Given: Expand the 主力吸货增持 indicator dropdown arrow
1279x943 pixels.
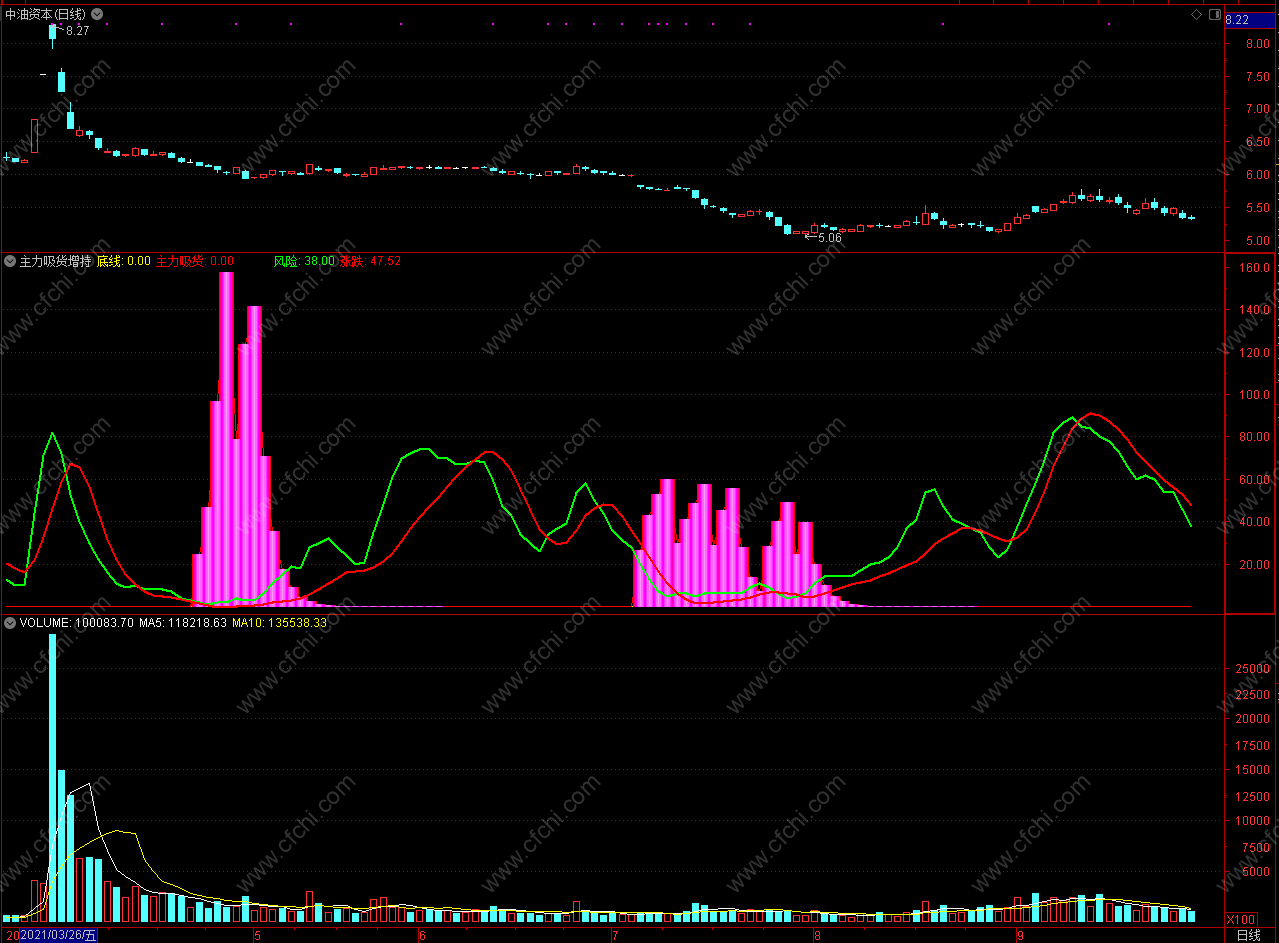Looking at the screenshot, I should [x=10, y=261].
